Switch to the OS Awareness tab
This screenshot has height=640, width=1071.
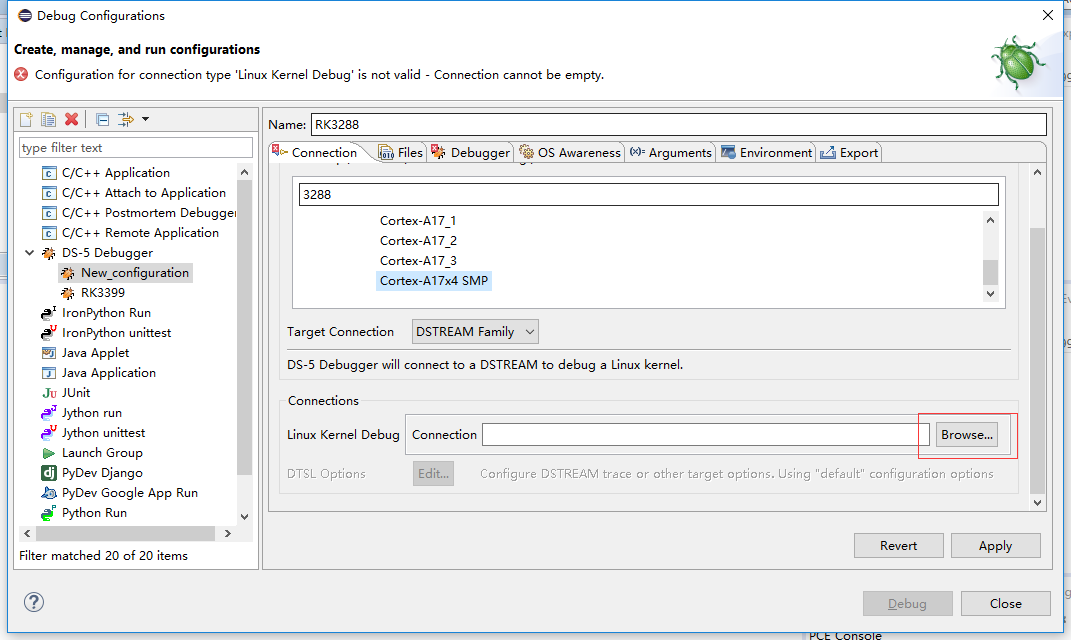click(x=570, y=152)
